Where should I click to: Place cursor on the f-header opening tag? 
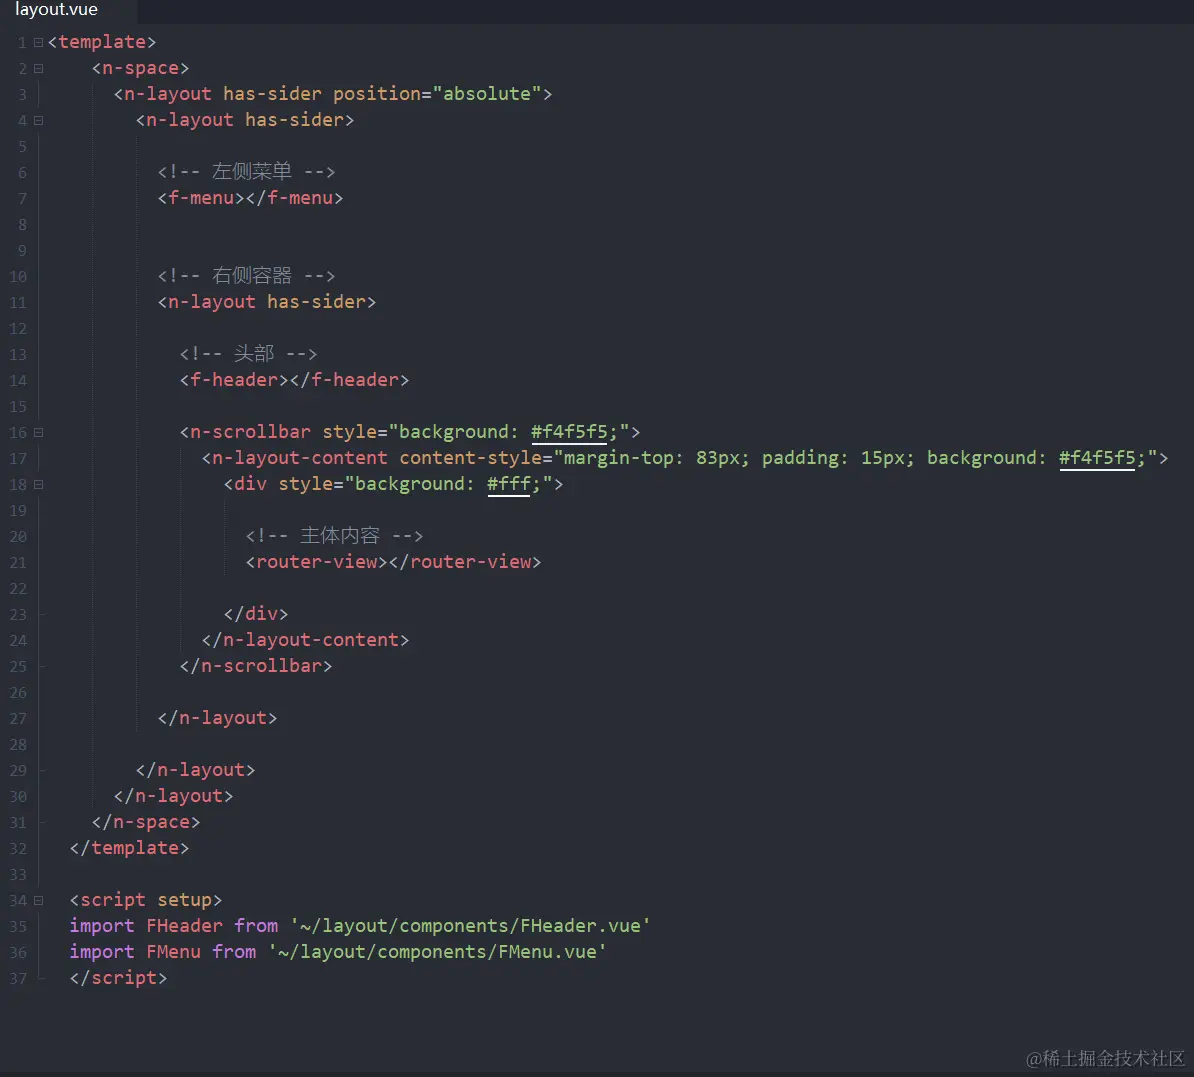(234, 379)
